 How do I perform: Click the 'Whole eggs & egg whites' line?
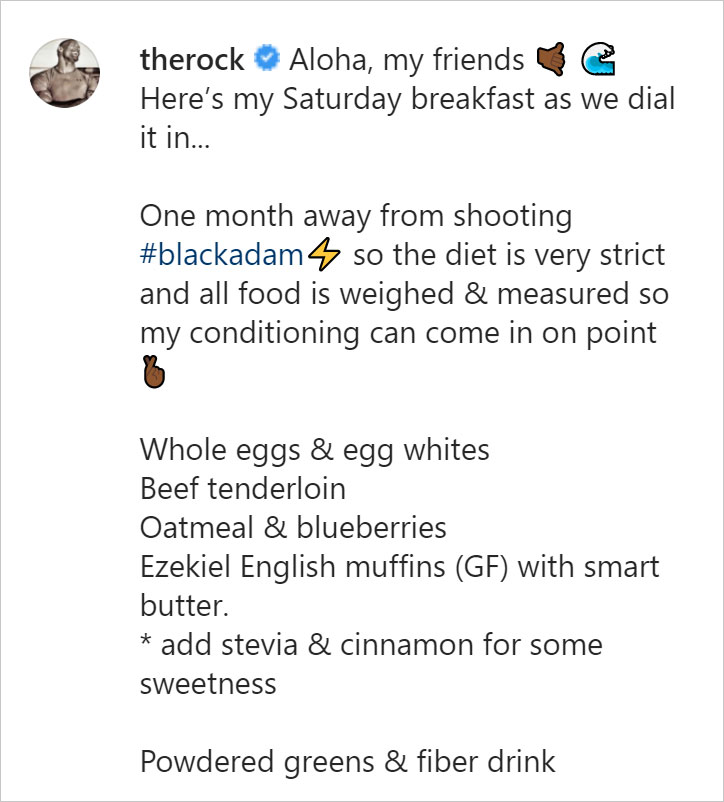click(315, 449)
